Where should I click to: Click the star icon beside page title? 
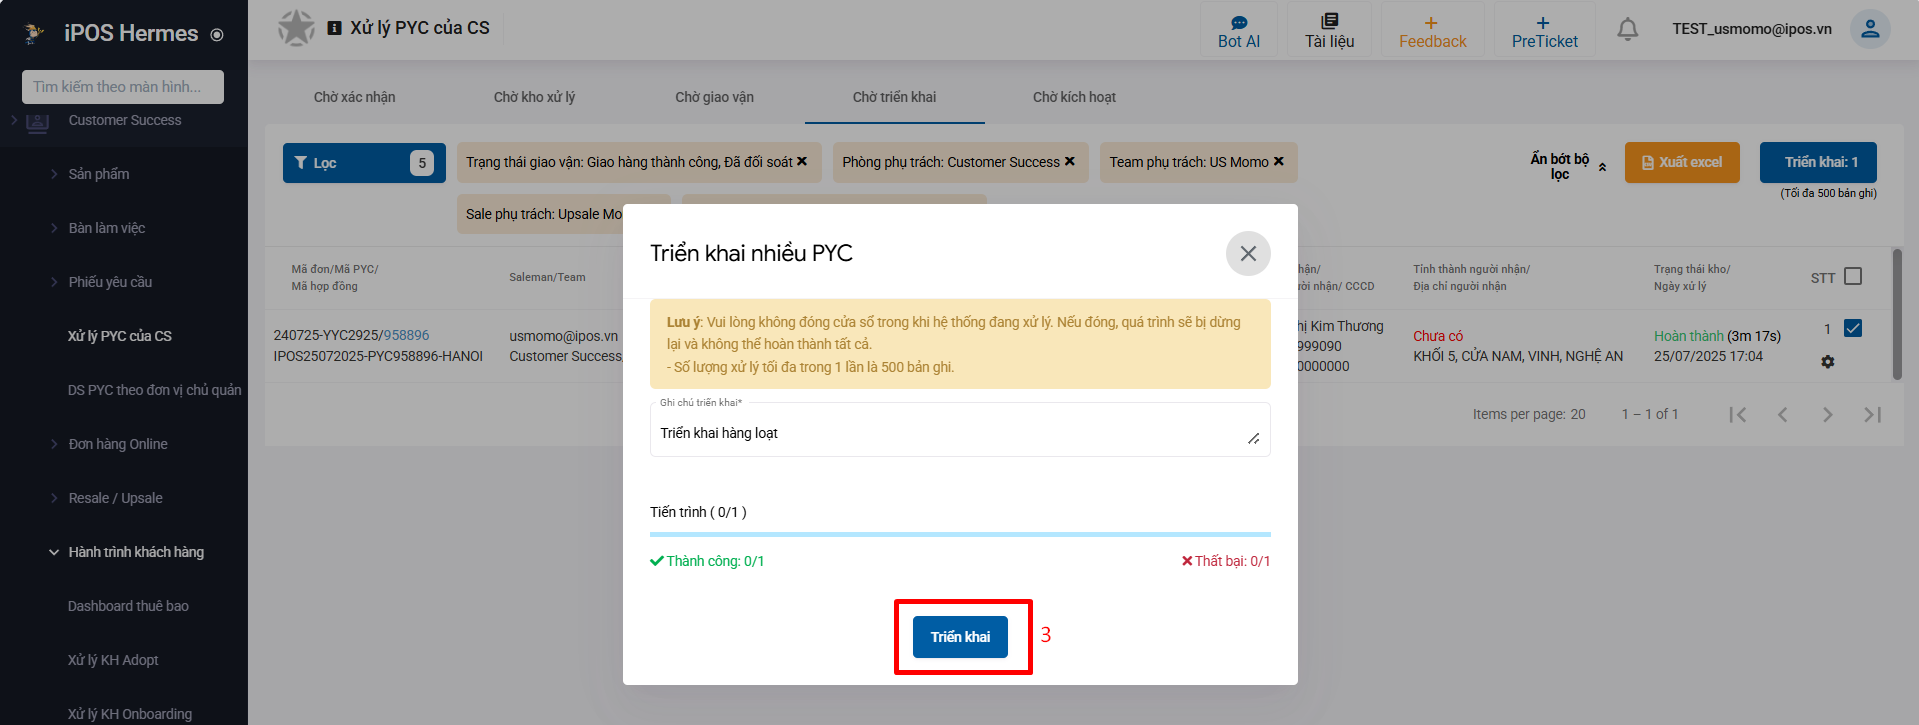pyautogui.click(x=296, y=28)
